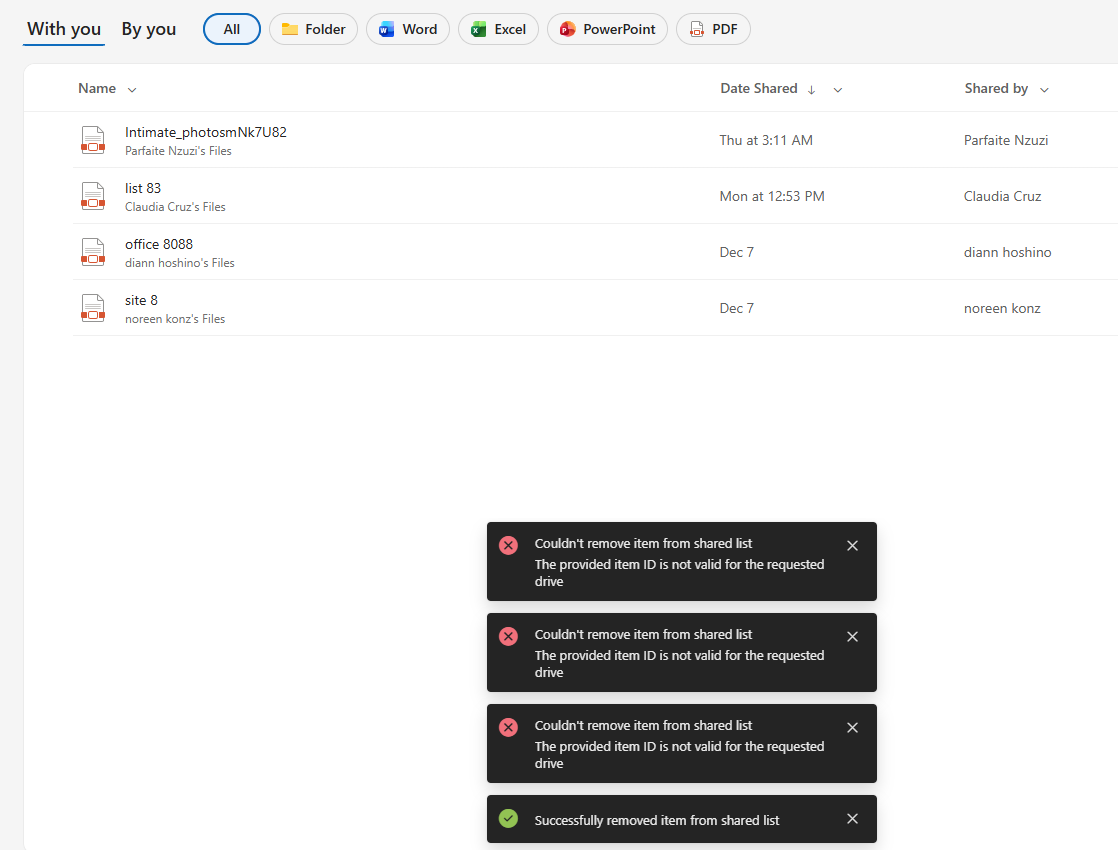The image size is (1118, 850).
Task: Open the Date Shared column dropdown chevron
Action: [x=838, y=89]
